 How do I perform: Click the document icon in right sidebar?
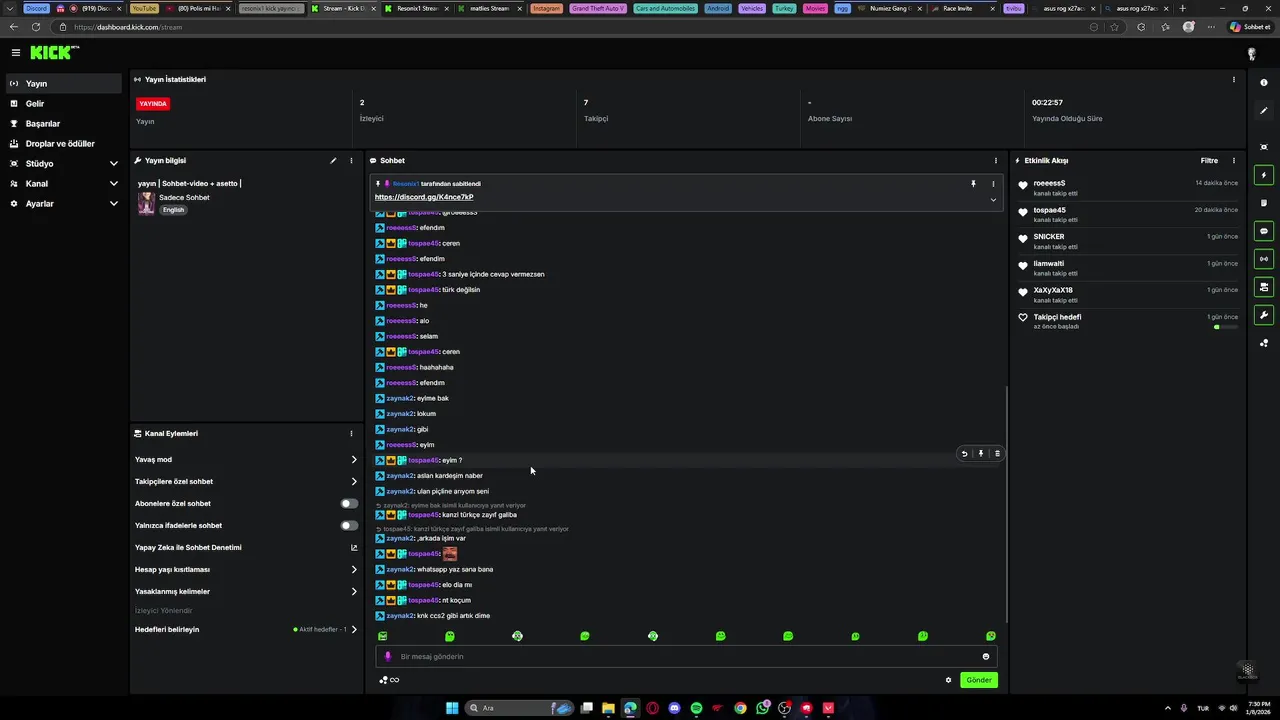[x=1264, y=203]
